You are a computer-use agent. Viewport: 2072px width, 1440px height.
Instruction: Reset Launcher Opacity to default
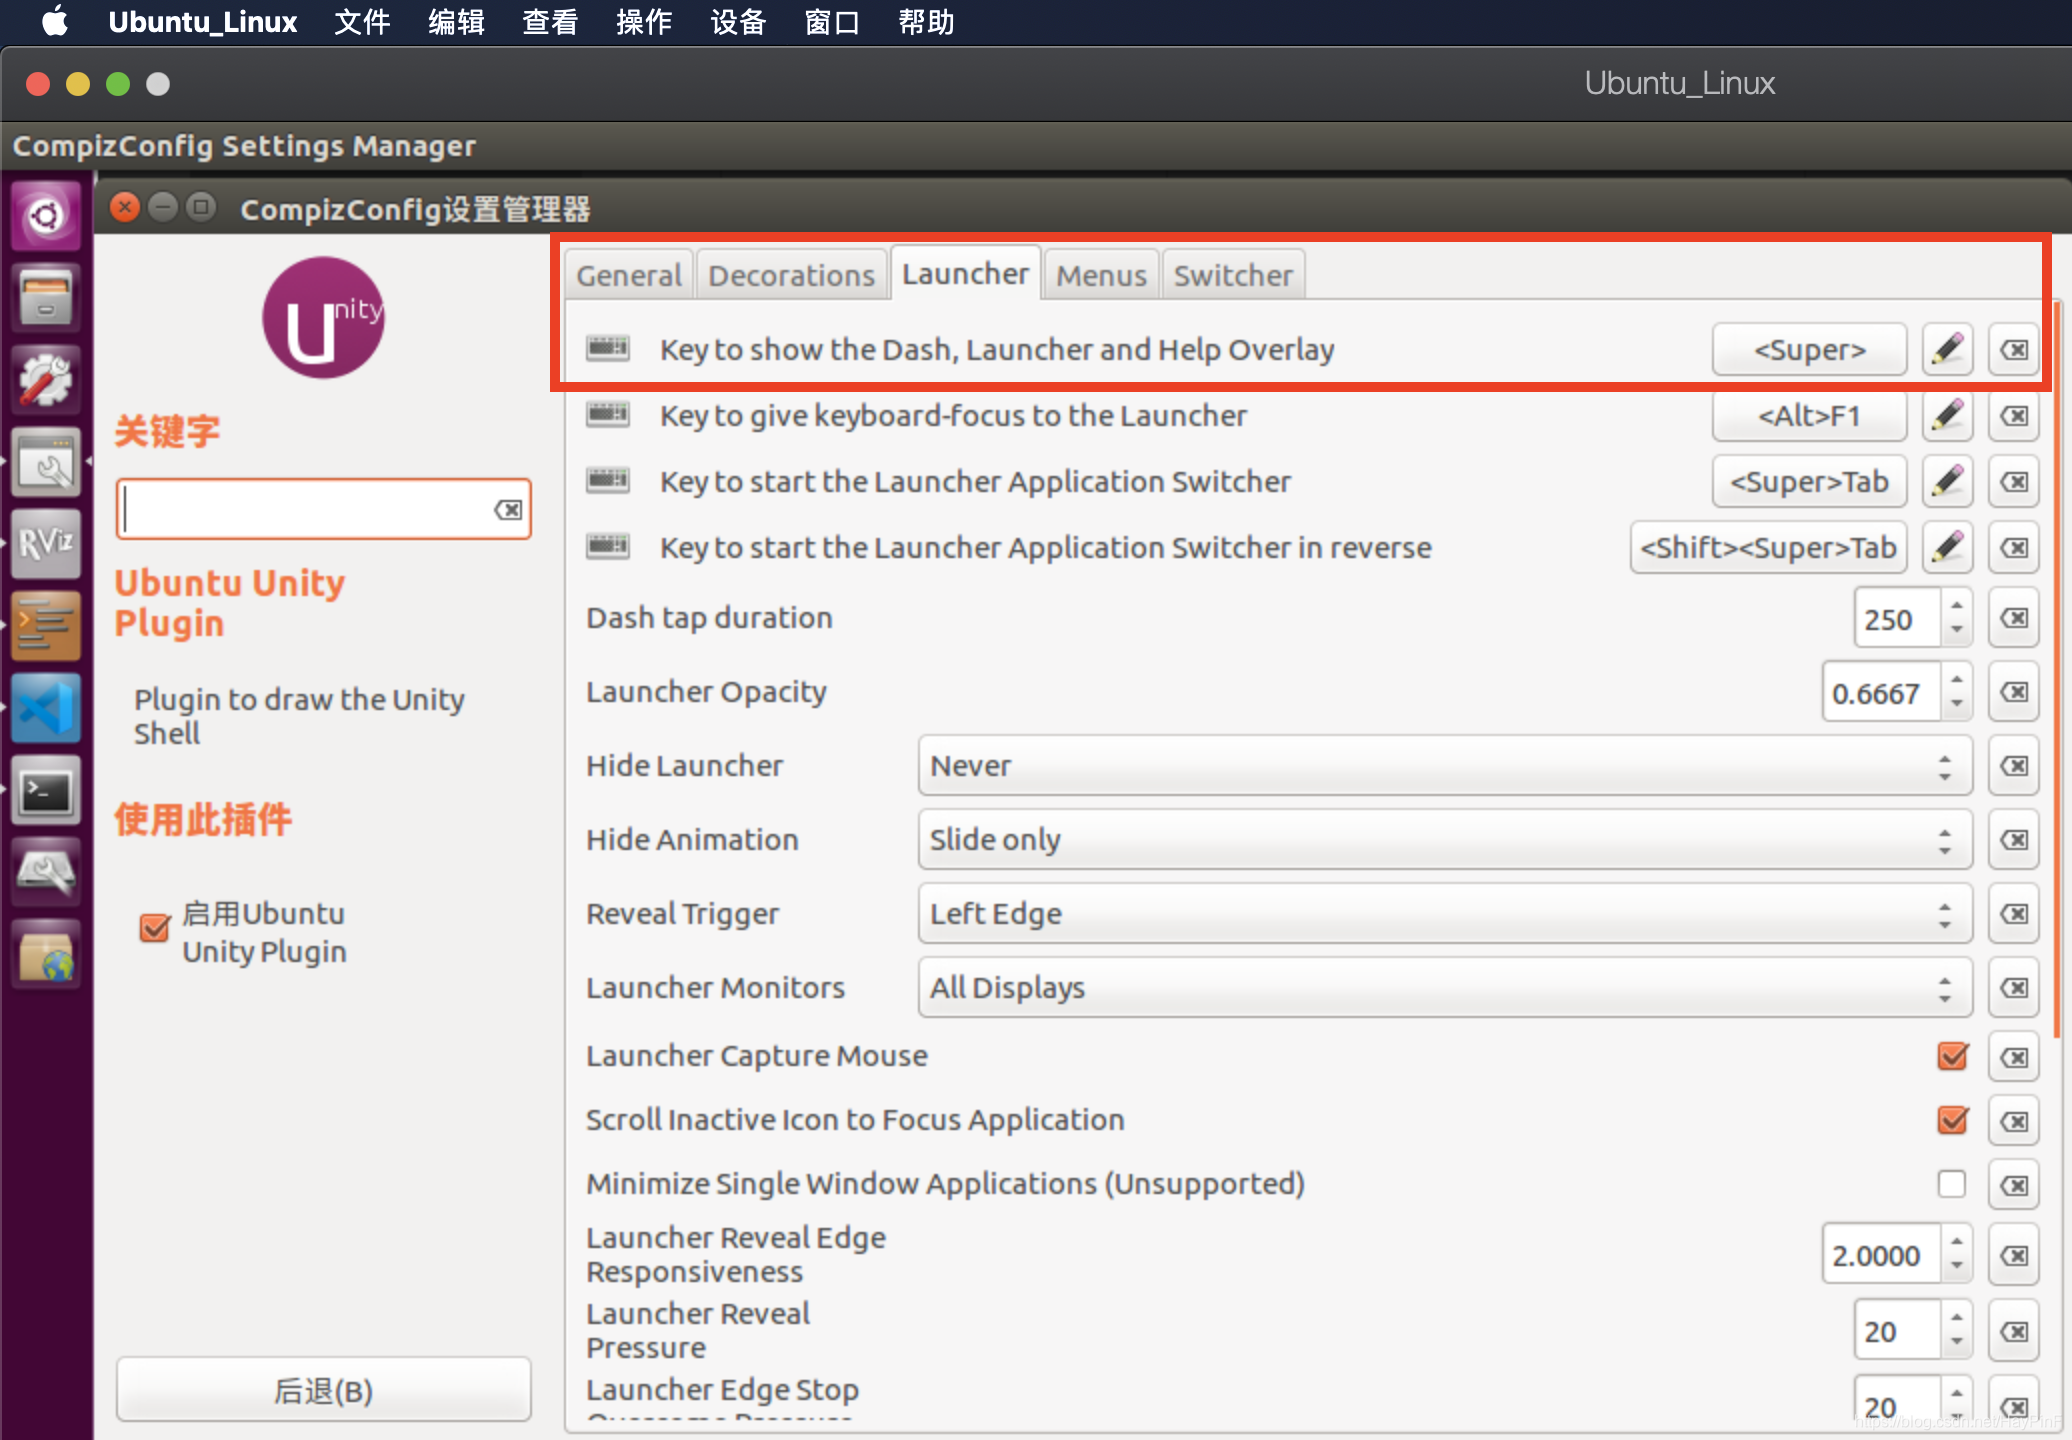pos(2014,692)
